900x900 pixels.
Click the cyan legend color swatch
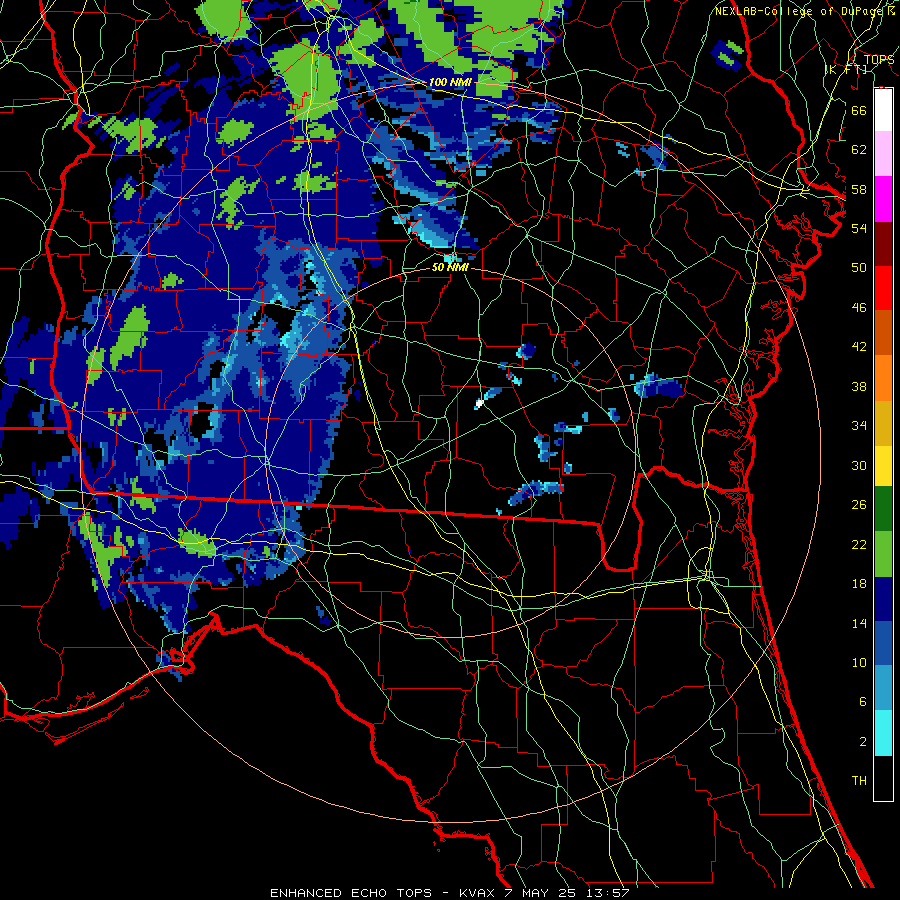[883, 733]
